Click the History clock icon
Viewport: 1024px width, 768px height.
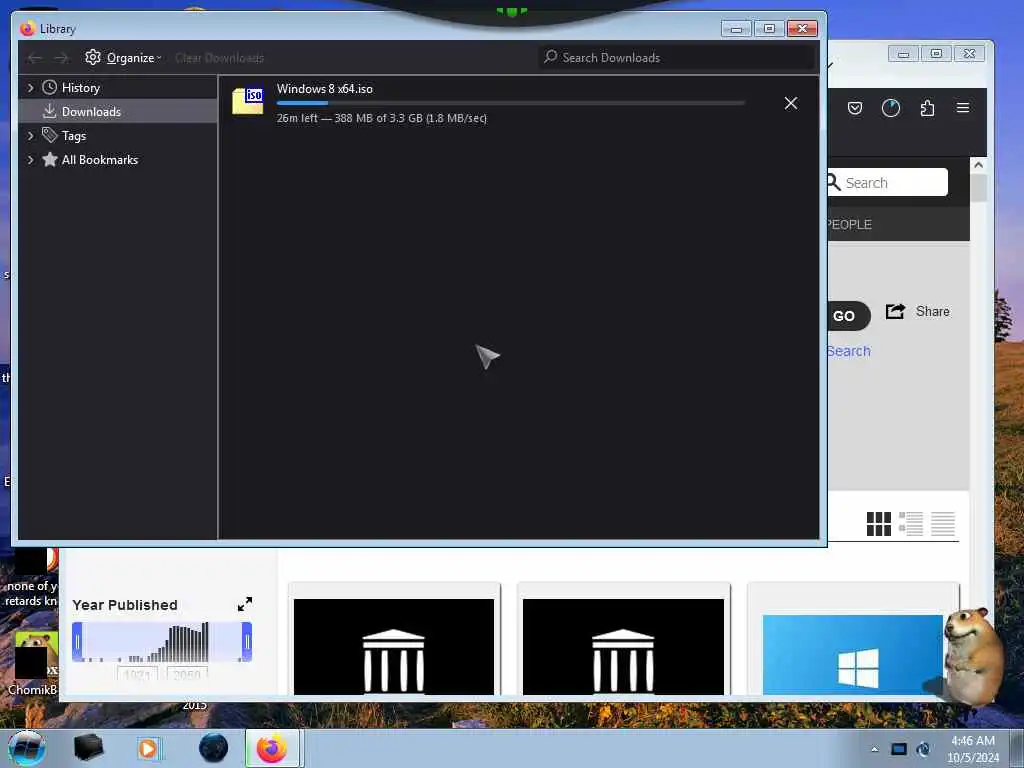click(50, 88)
